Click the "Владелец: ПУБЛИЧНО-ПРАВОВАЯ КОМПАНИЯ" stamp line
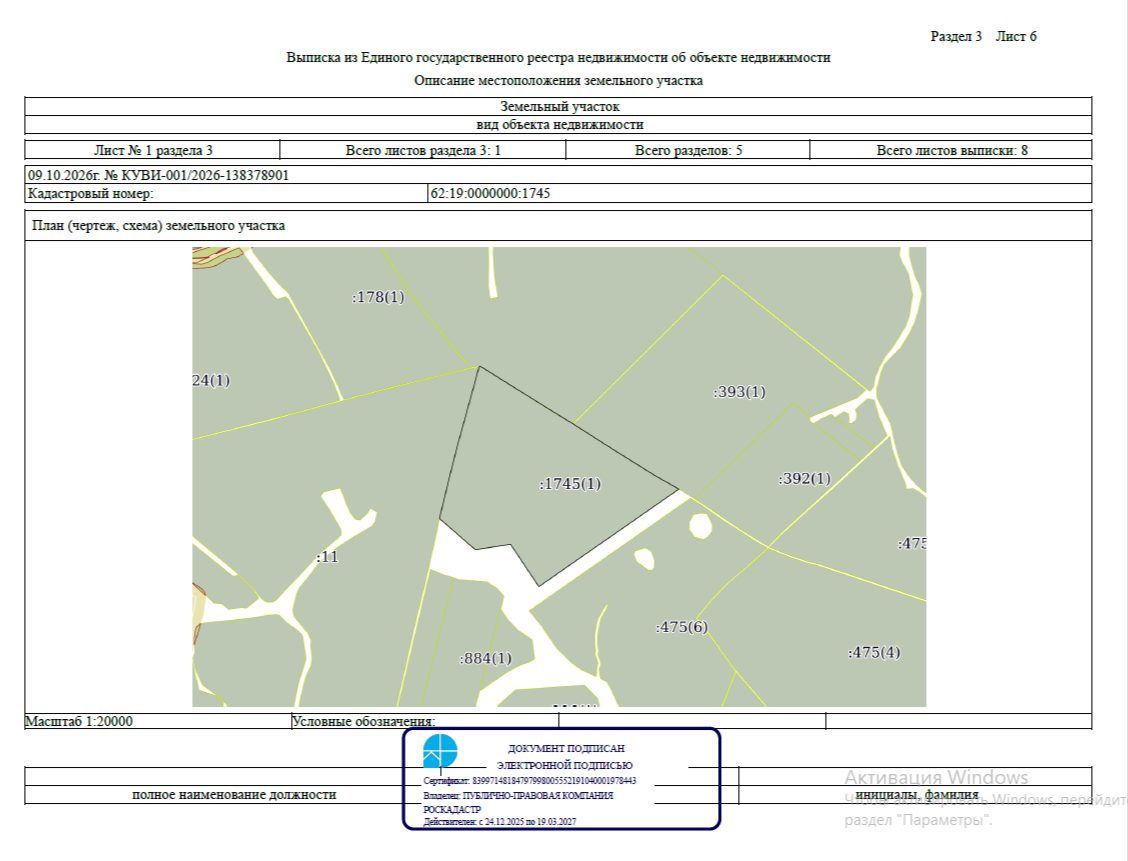The width and height of the screenshot is (1128, 861). tap(518, 796)
